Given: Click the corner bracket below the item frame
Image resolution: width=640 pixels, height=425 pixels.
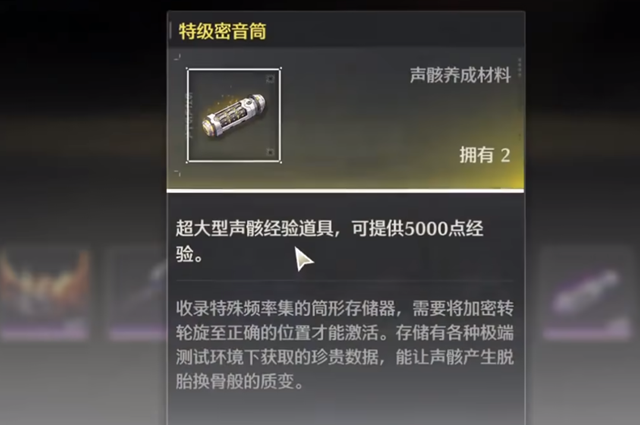Looking at the screenshot, I should tap(178, 173).
